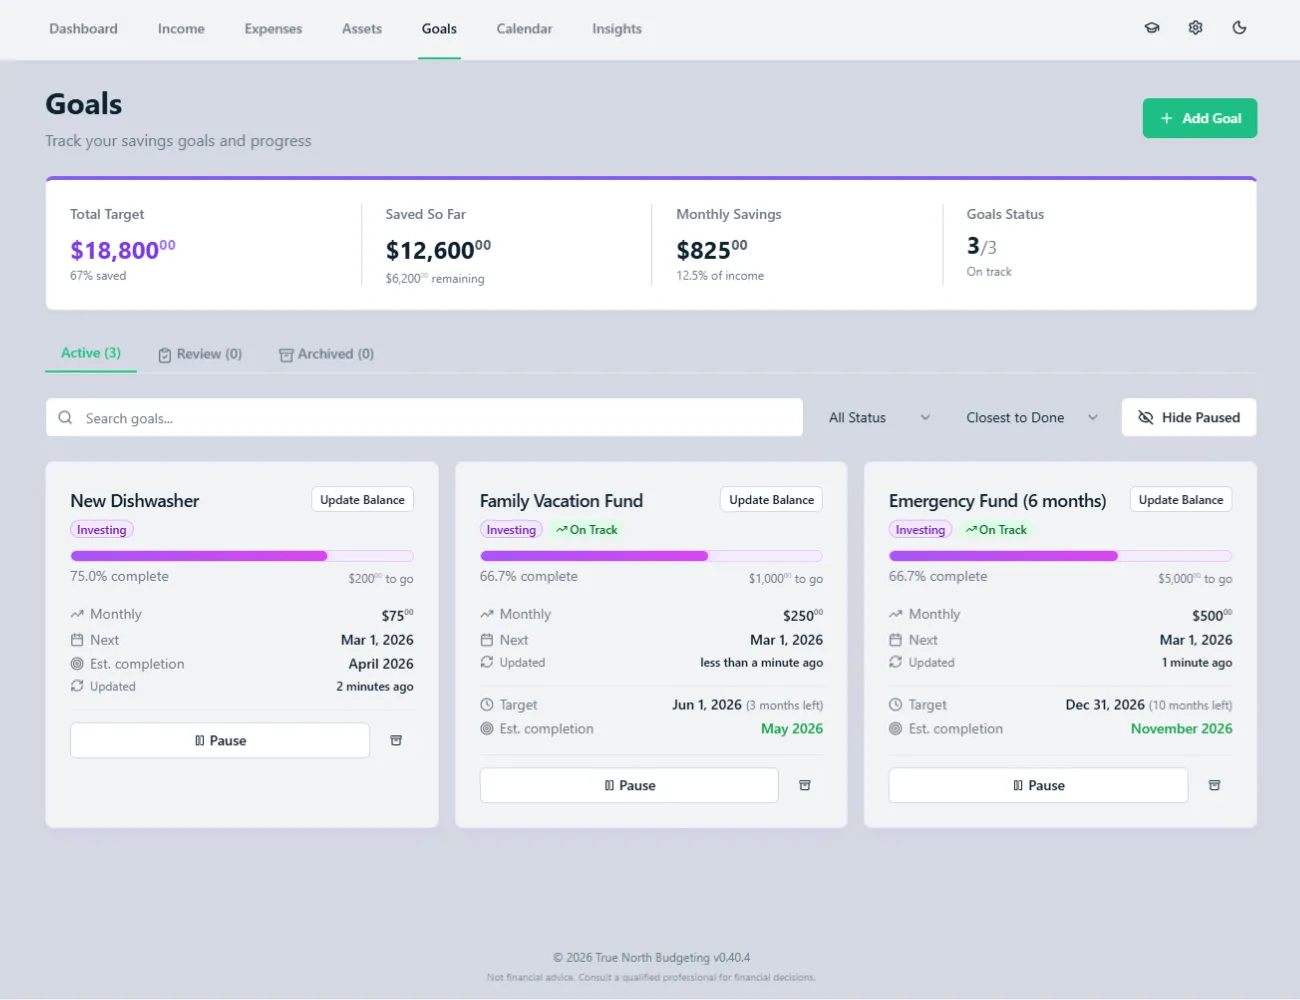The width and height of the screenshot is (1300, 1000).
Task: Open app settings with the gear icon
Action: coord(1195,28)
